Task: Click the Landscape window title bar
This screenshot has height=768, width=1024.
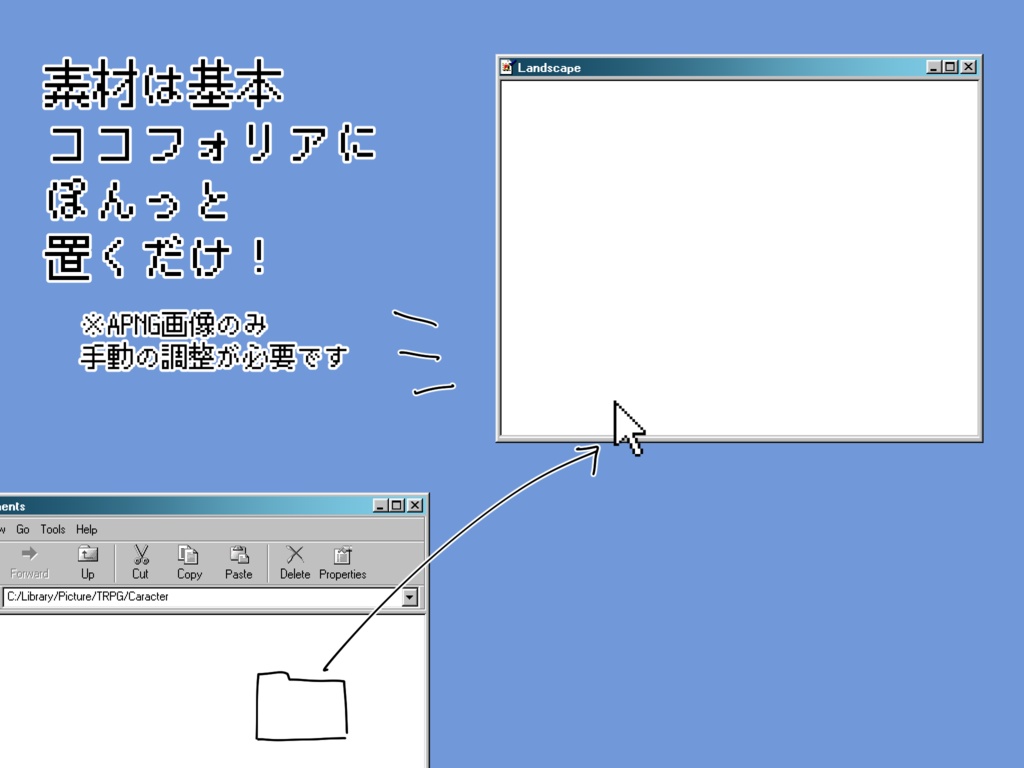Action: click(739, 67)
